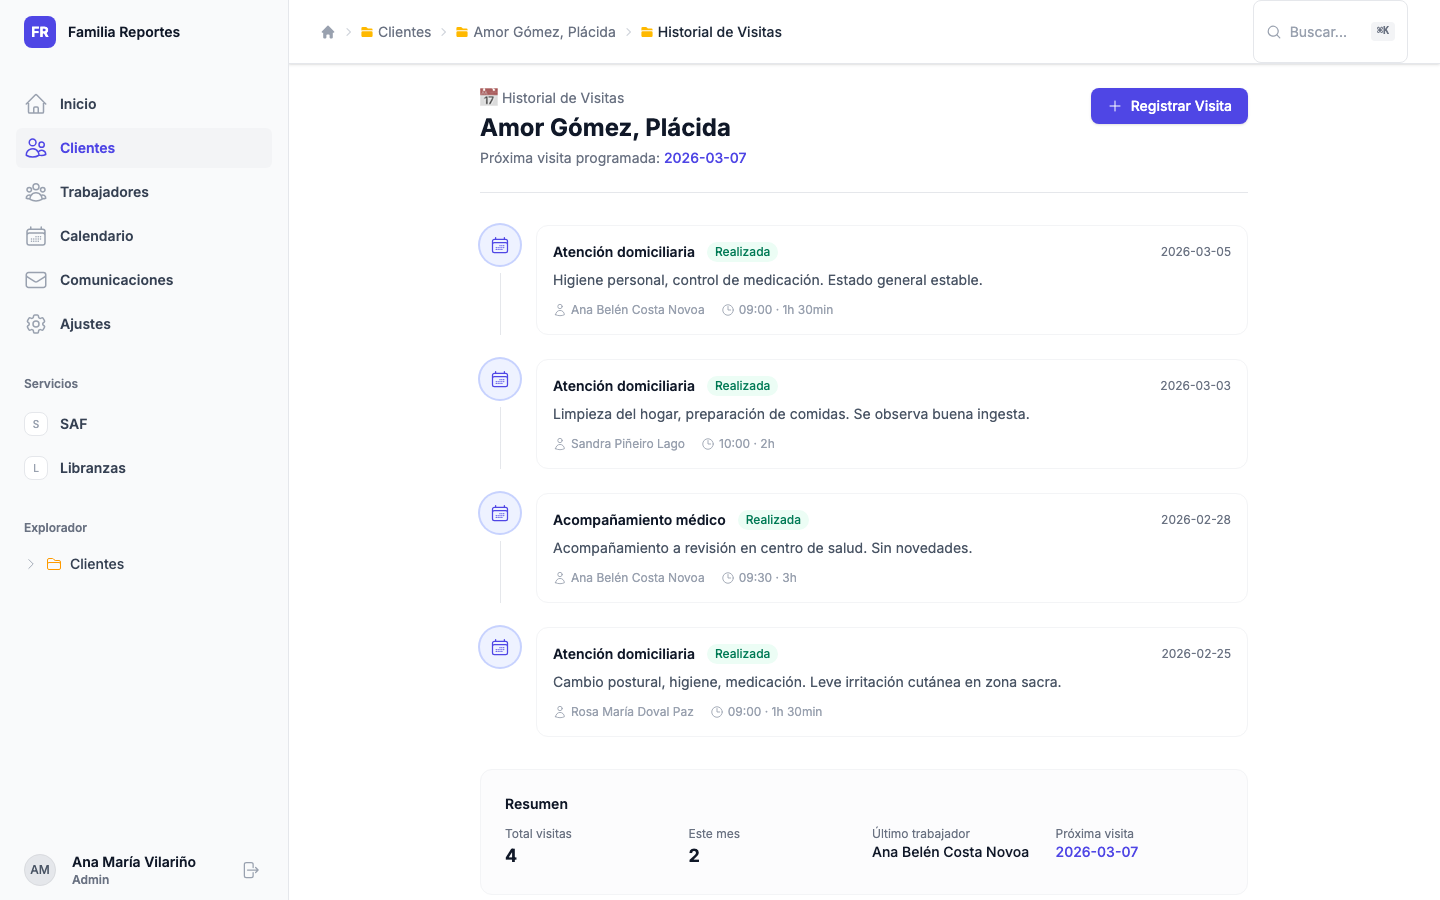
Task: Open Ajustes settings page
Action: coord(85,324)
